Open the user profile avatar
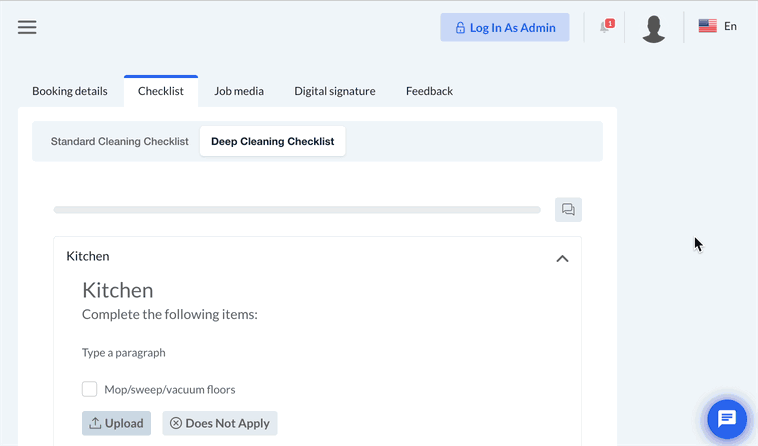Viewport: 758px width, 446px height. (654, 28)
